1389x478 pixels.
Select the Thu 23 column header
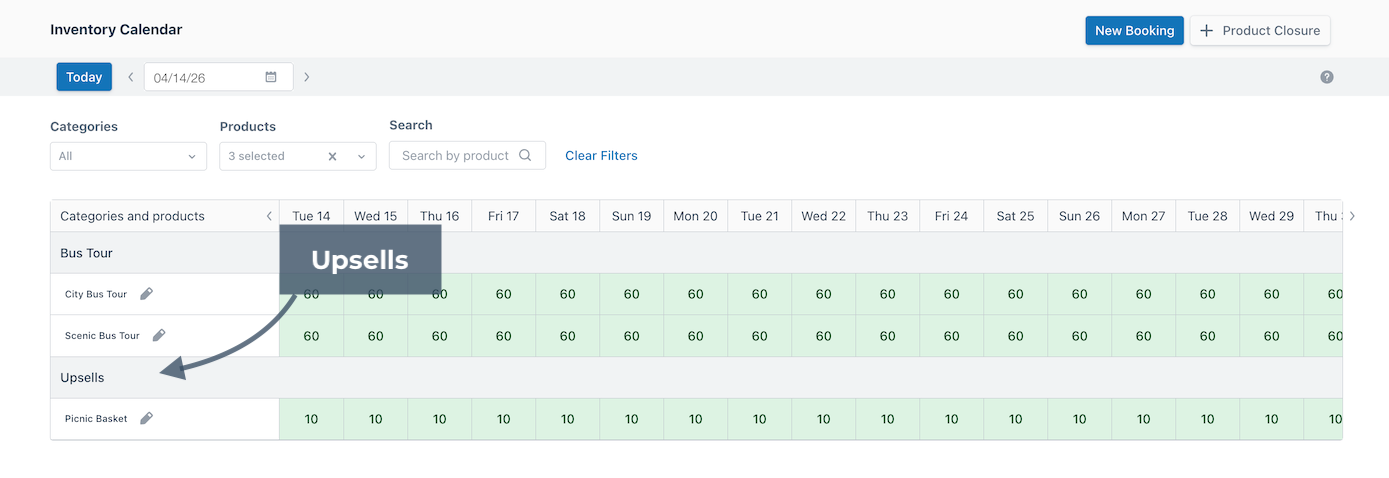point(887,216)
